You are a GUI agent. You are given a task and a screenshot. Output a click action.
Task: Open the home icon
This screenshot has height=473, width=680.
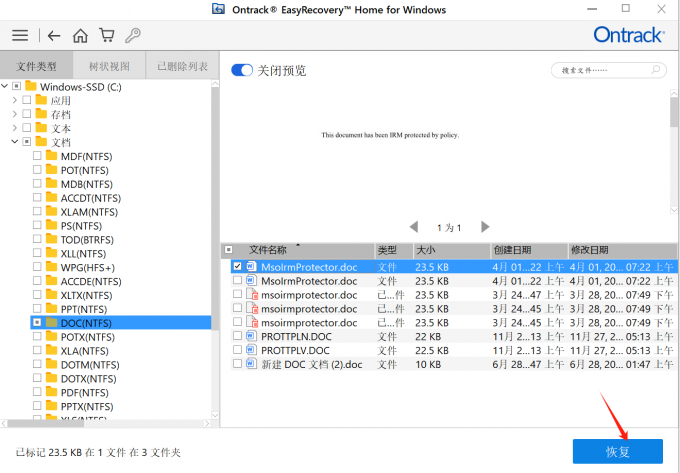[80, 35]
